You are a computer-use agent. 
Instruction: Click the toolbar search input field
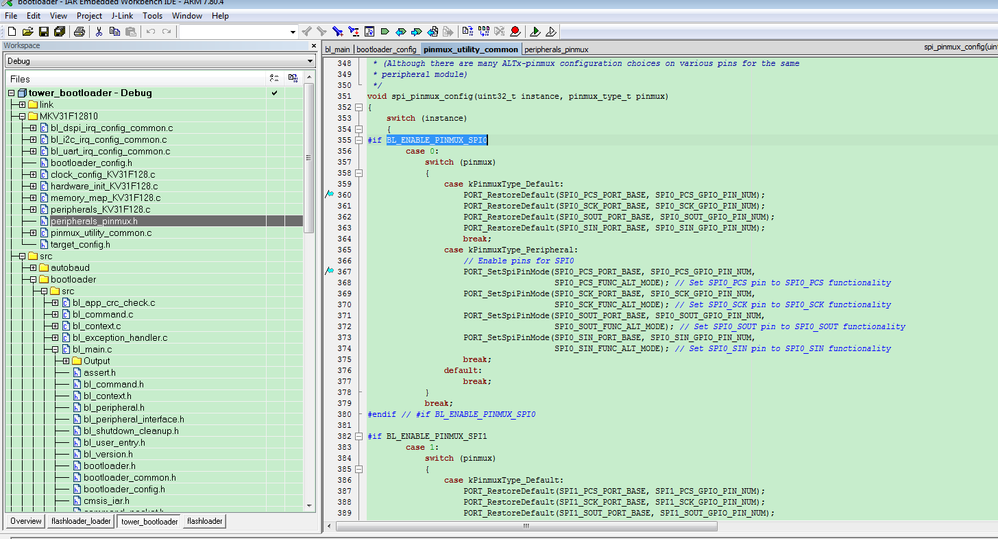(x=236, y=32)
